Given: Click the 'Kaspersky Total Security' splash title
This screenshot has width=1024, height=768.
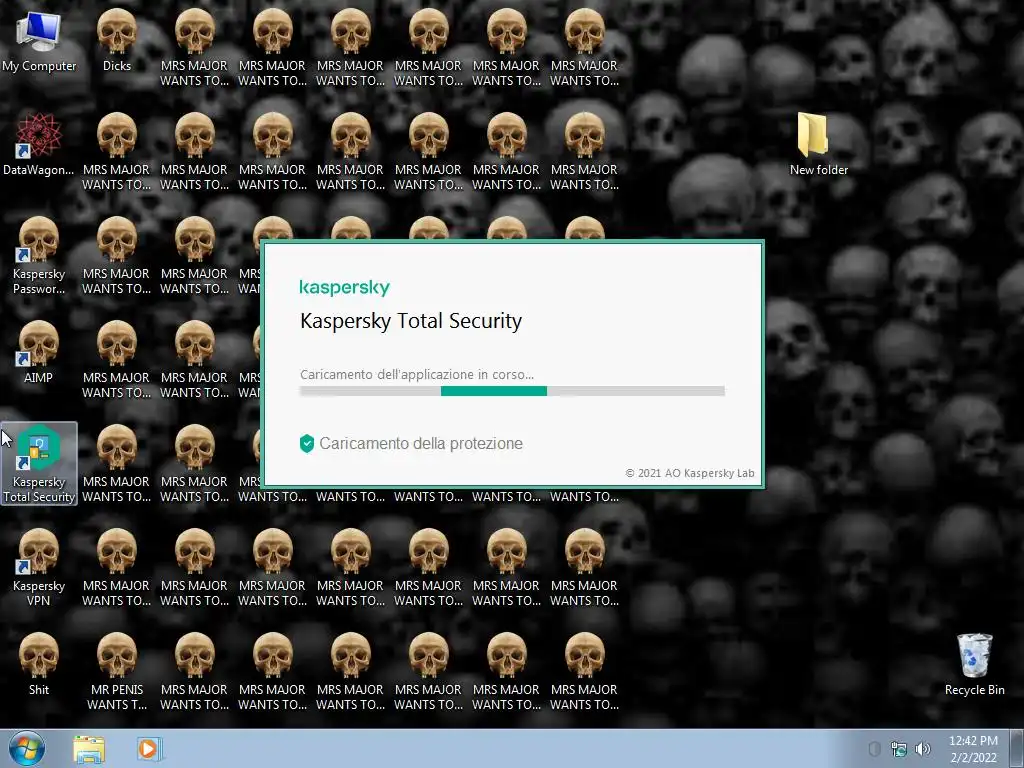Looking at the screenshot, I should click(x=411, y=321).
